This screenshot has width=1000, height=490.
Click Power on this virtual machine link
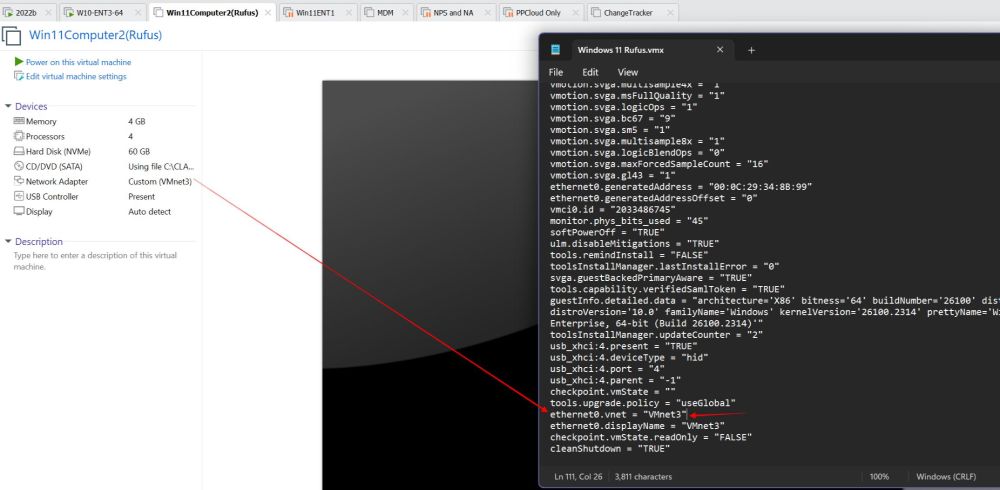click(78, 62)
